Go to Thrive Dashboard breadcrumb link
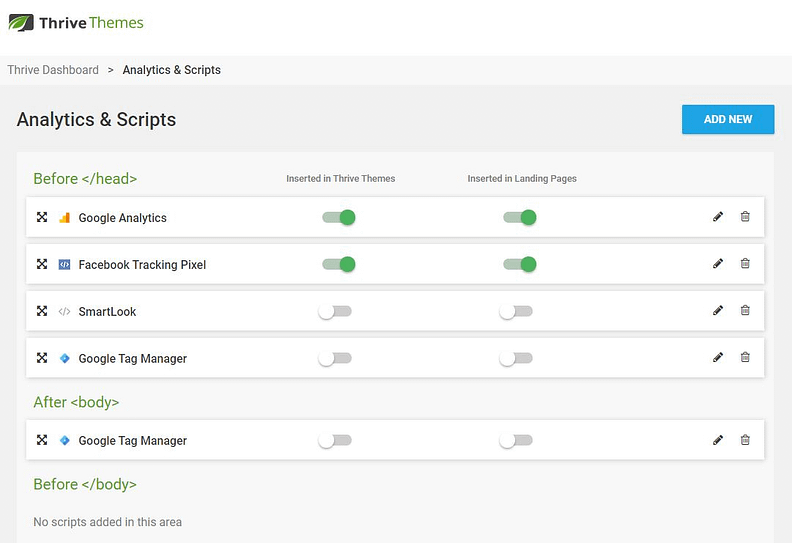The image size is (792, 543). pyautogui.click(x=53, y=70)
